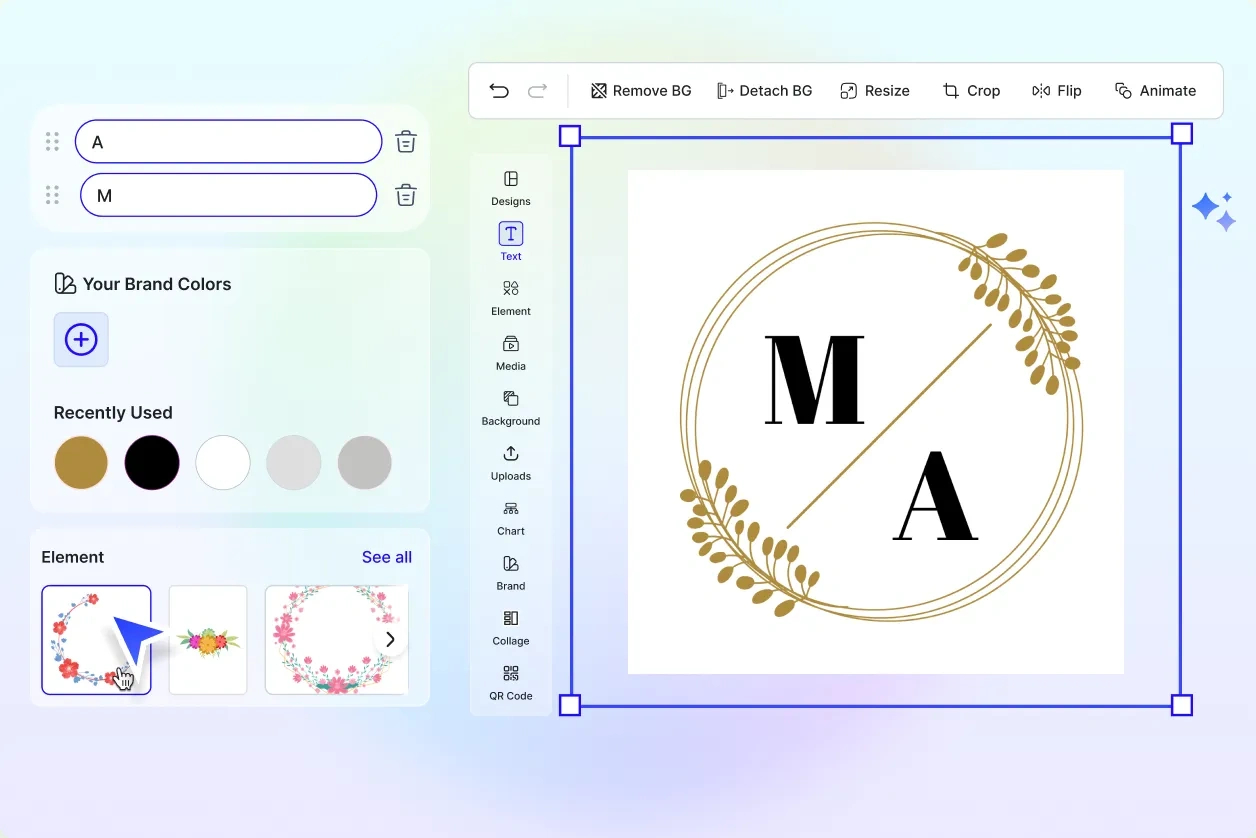
Task: Open the Uploads panel
Action: coord(510,462)
